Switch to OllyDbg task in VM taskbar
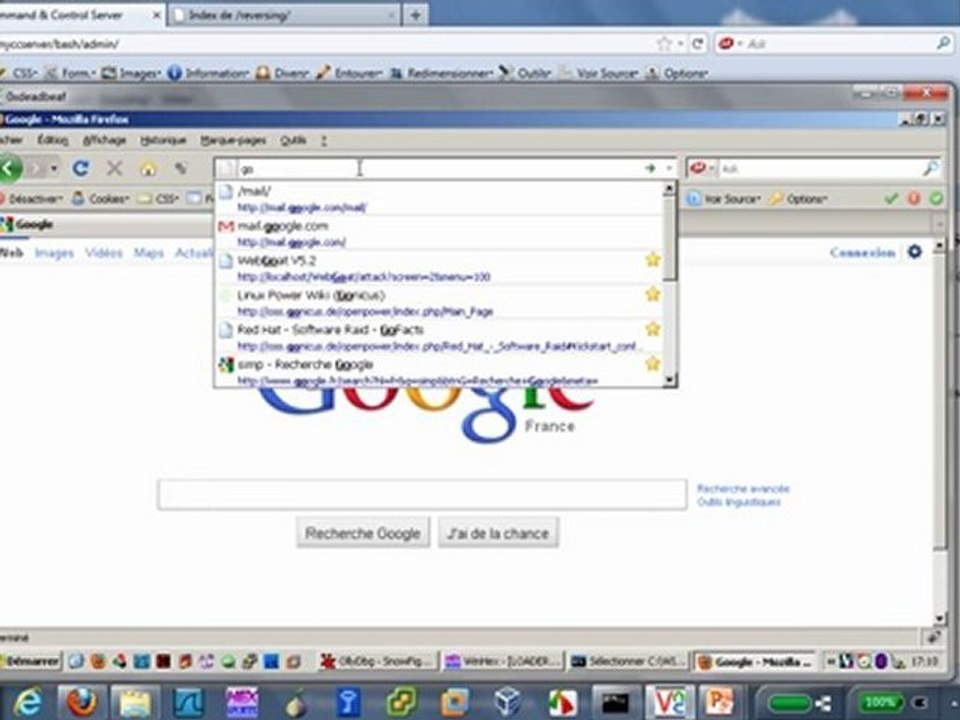960x720 pixels. (x=377, y=661)
